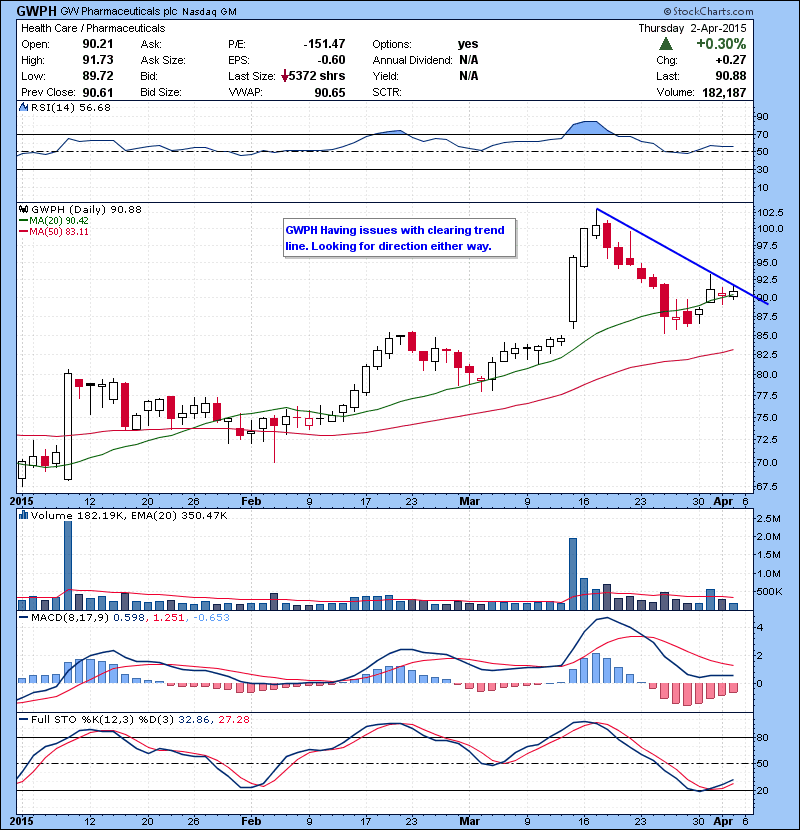800x830 pixels.
Task: Click the Yield: label
Action: pos(385,76)
